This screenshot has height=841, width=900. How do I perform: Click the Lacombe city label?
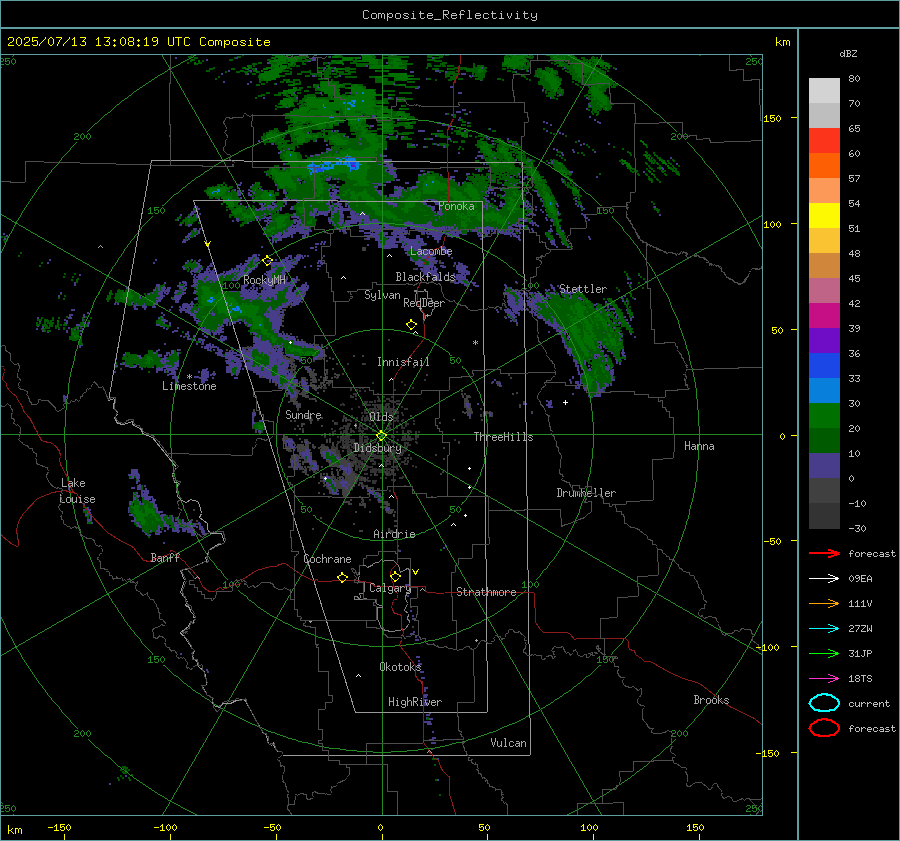click(x=431, y=251)
